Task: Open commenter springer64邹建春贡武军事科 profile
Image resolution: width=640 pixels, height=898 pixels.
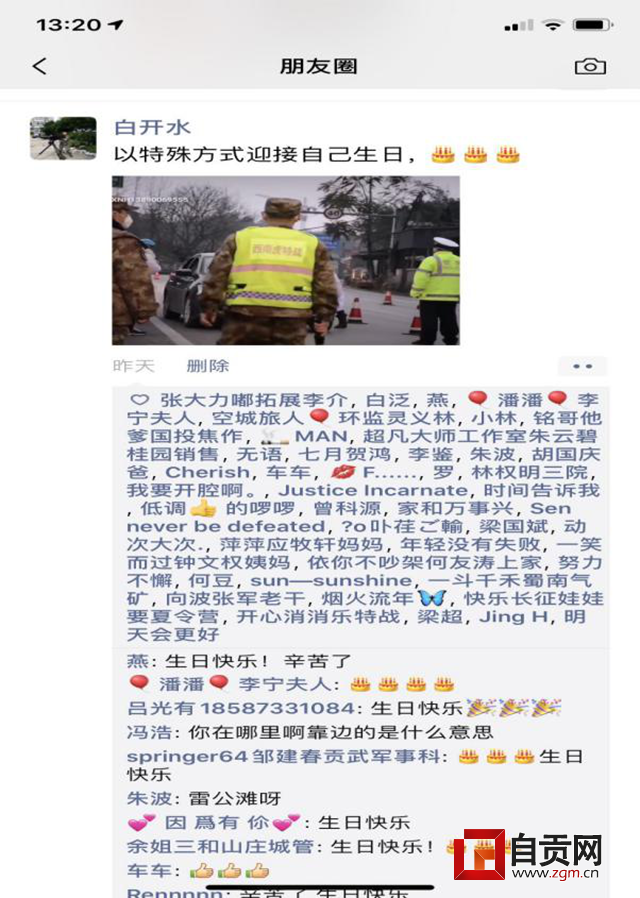Action: [283, 757]
